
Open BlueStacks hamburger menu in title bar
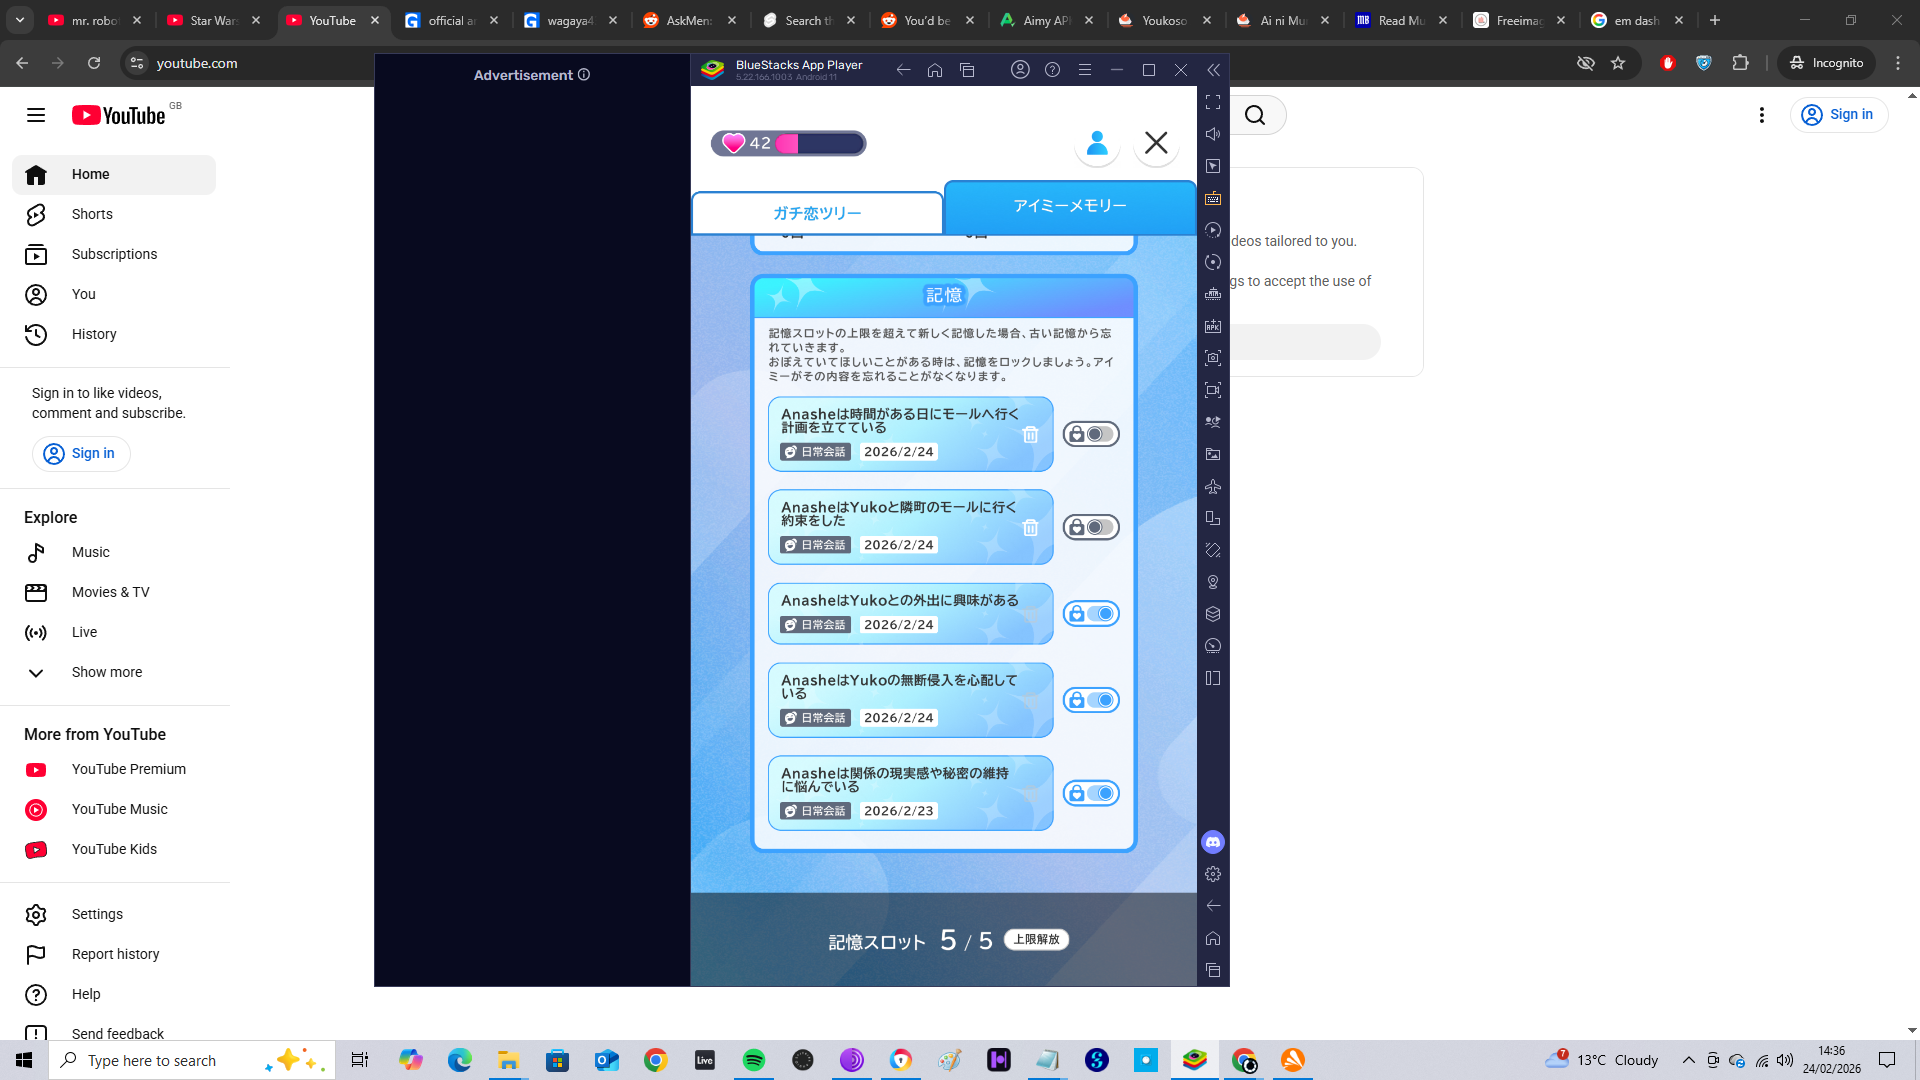point(1084,70)
